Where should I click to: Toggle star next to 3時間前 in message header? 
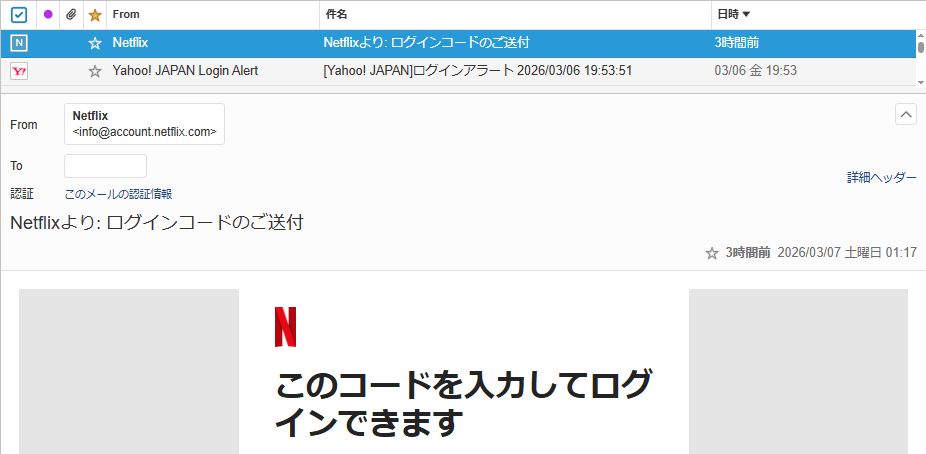click(x=712, y=253)
